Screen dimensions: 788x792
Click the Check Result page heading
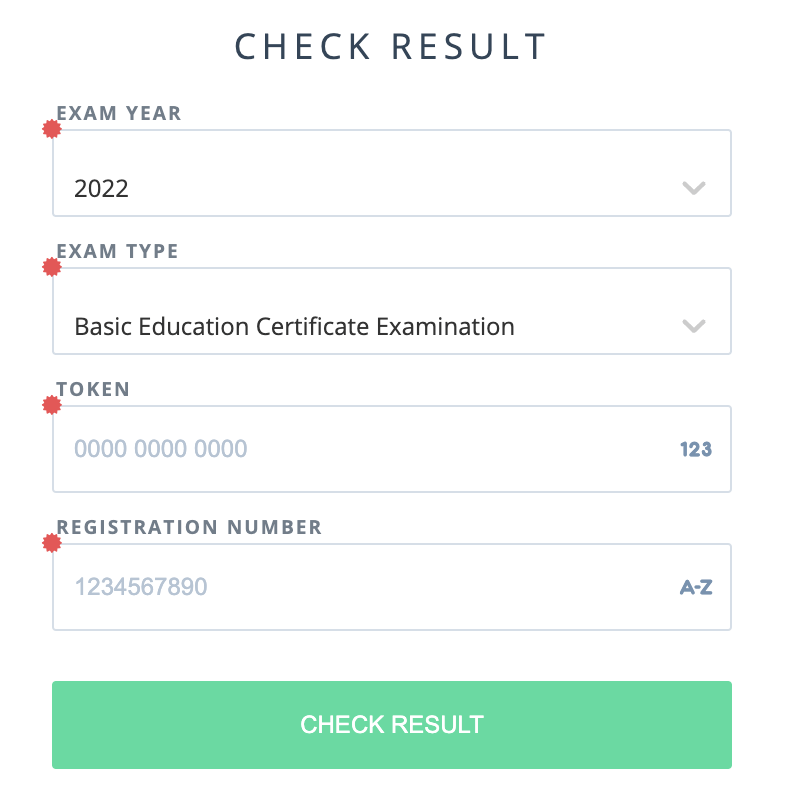point(390,46)
